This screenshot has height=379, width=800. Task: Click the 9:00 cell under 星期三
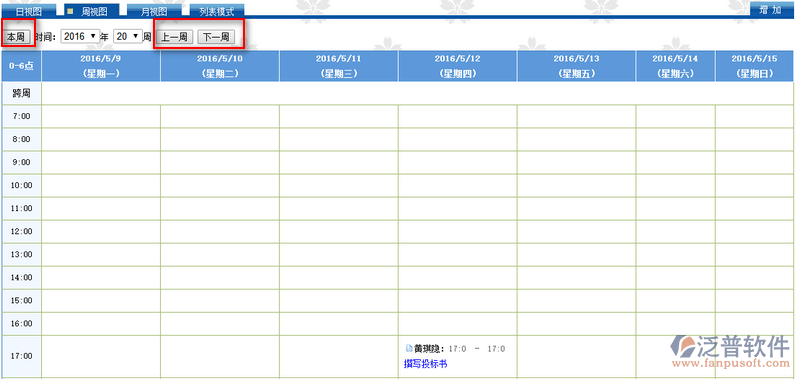coord(339,162)
